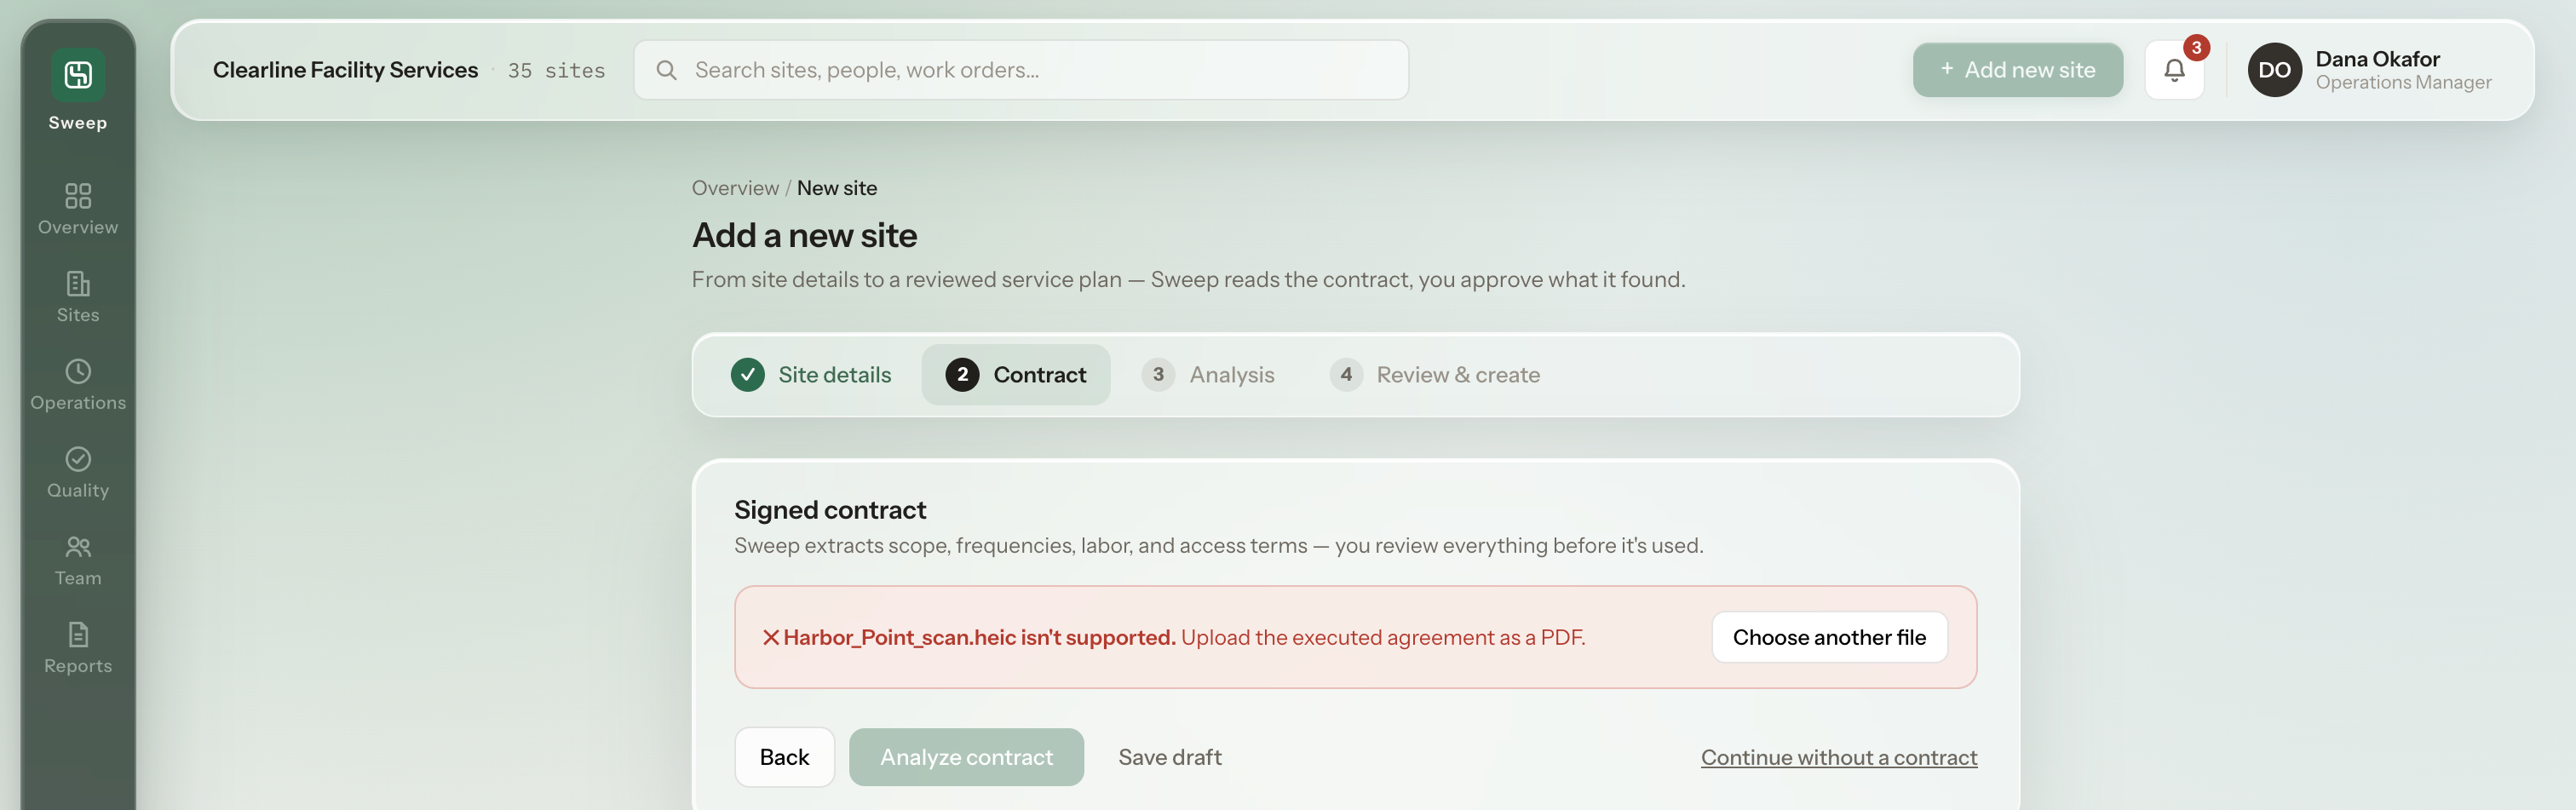The image size is (2576, 810).
Task: Click the Add a new site heading
Action: pos(804,235)
